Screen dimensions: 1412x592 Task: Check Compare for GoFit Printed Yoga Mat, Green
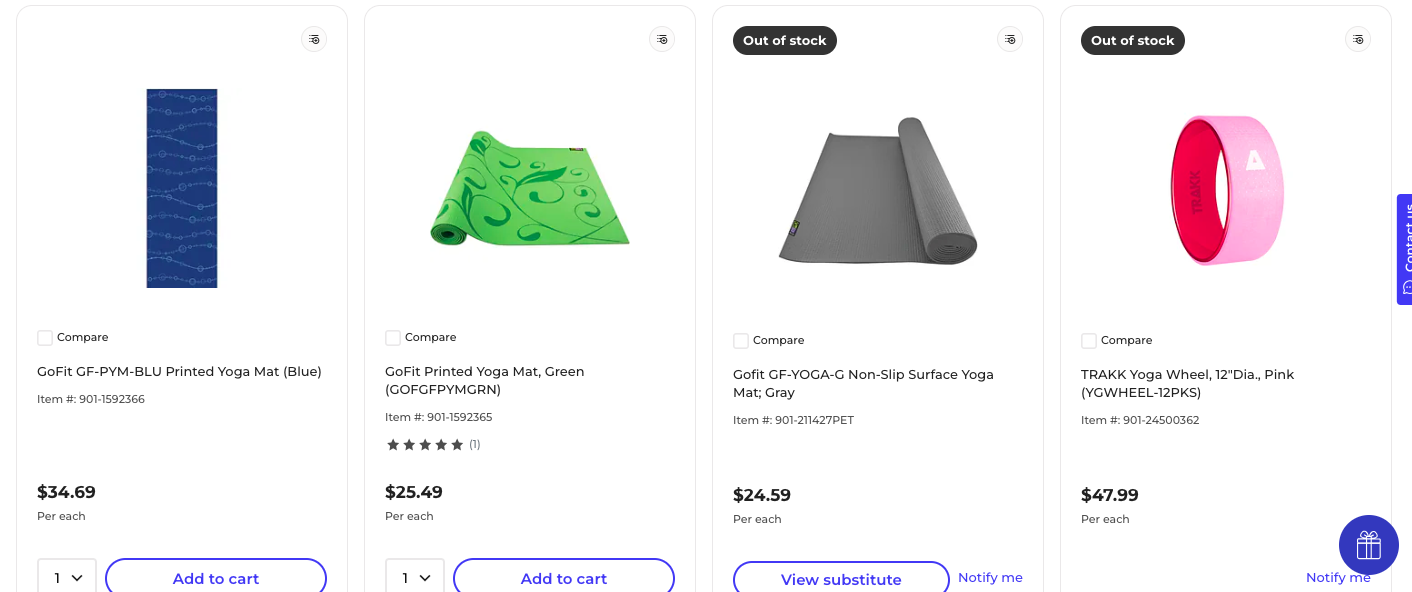click(393, 338)
